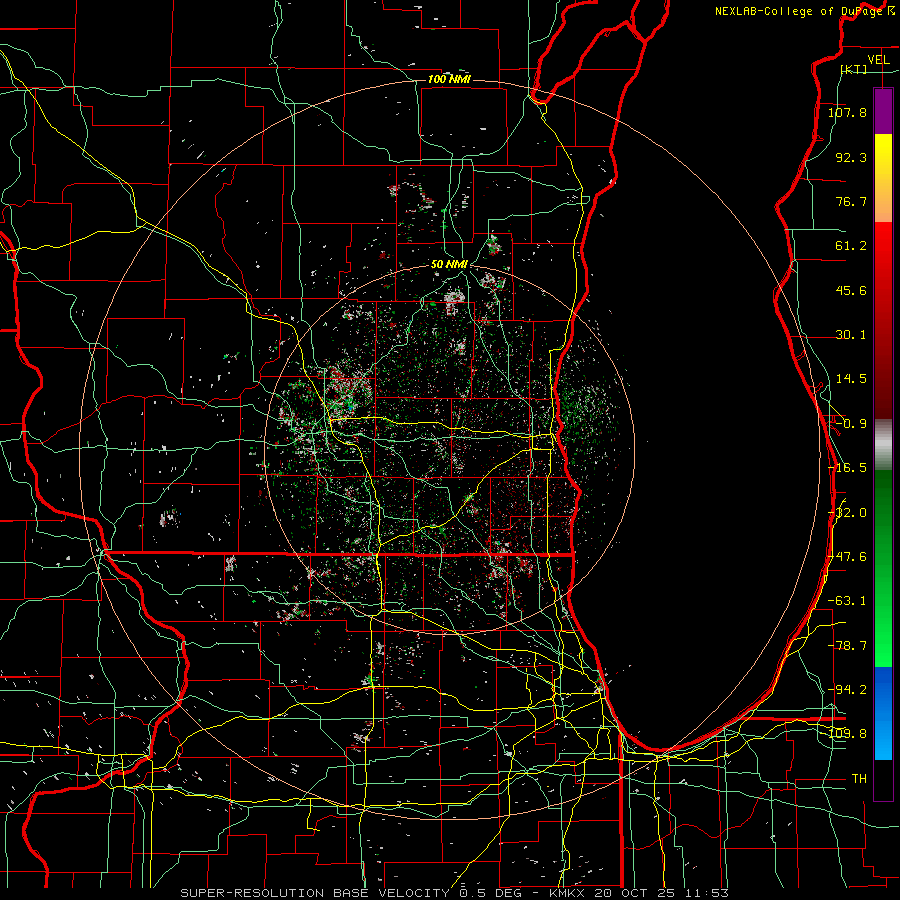Click the 92.3 scale value

coord(851,157)
